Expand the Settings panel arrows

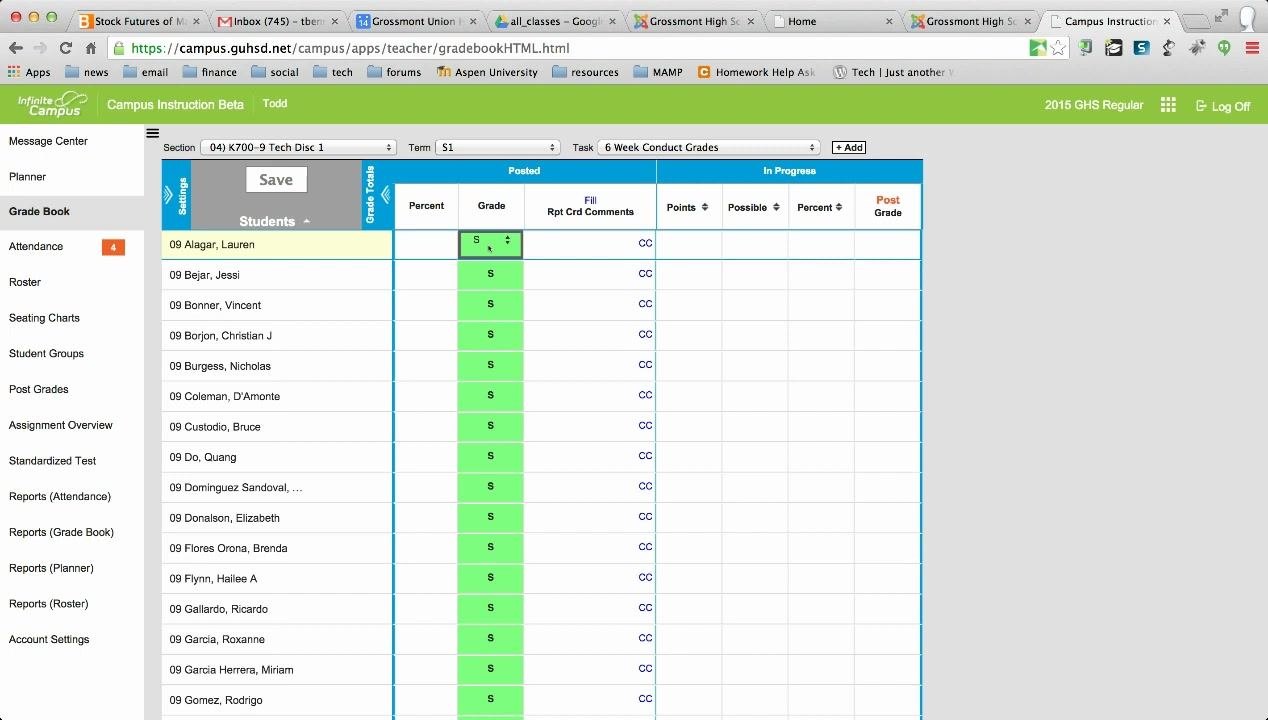coord(168,195)
